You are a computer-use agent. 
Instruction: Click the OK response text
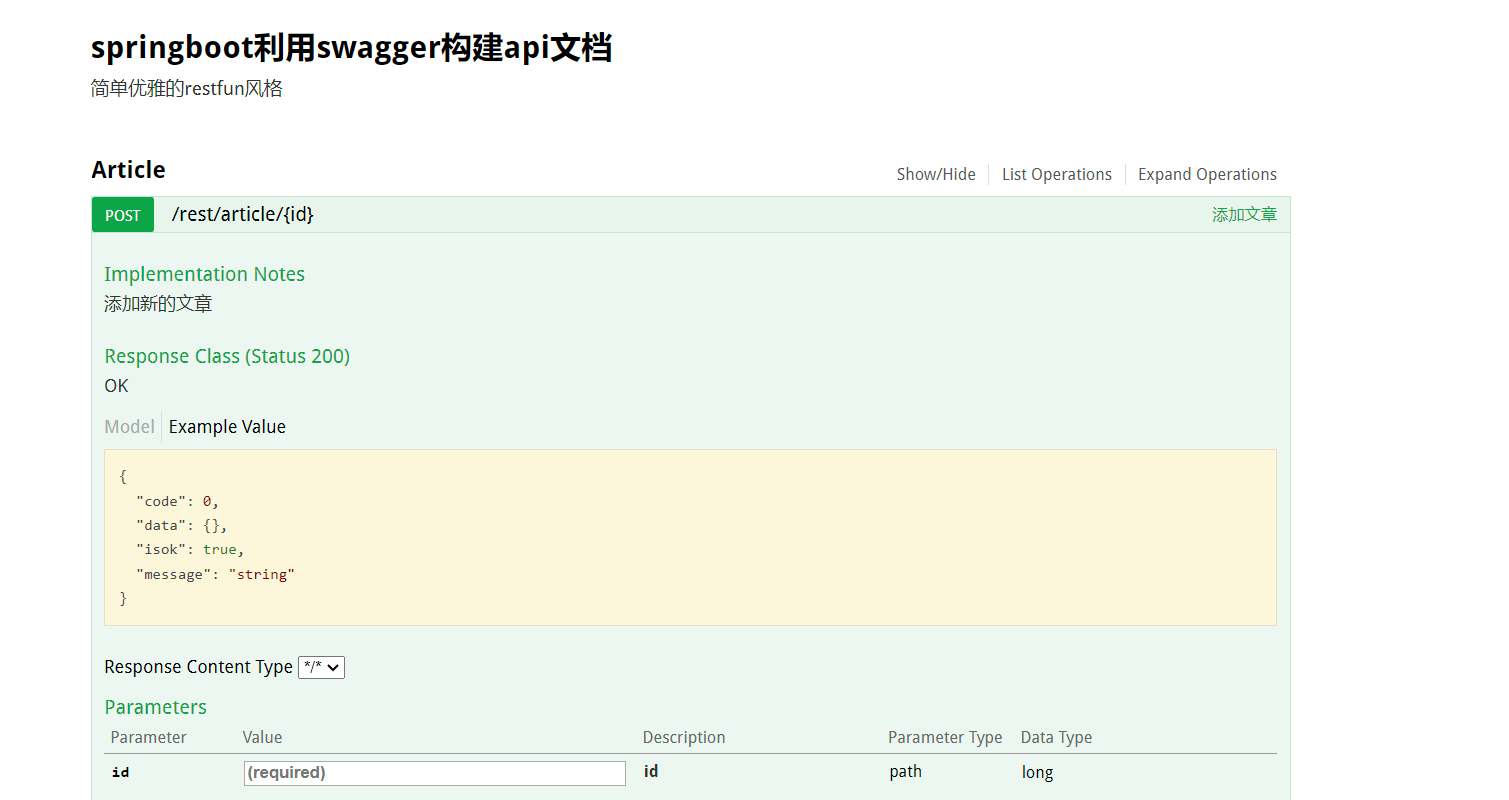[x=116, y=386]
